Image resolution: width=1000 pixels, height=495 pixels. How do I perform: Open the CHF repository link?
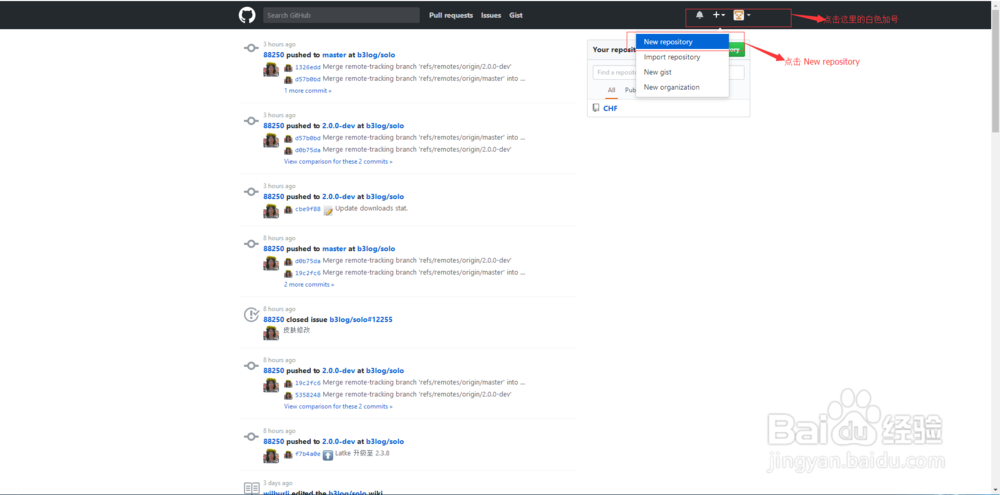(x=610, y=108)
